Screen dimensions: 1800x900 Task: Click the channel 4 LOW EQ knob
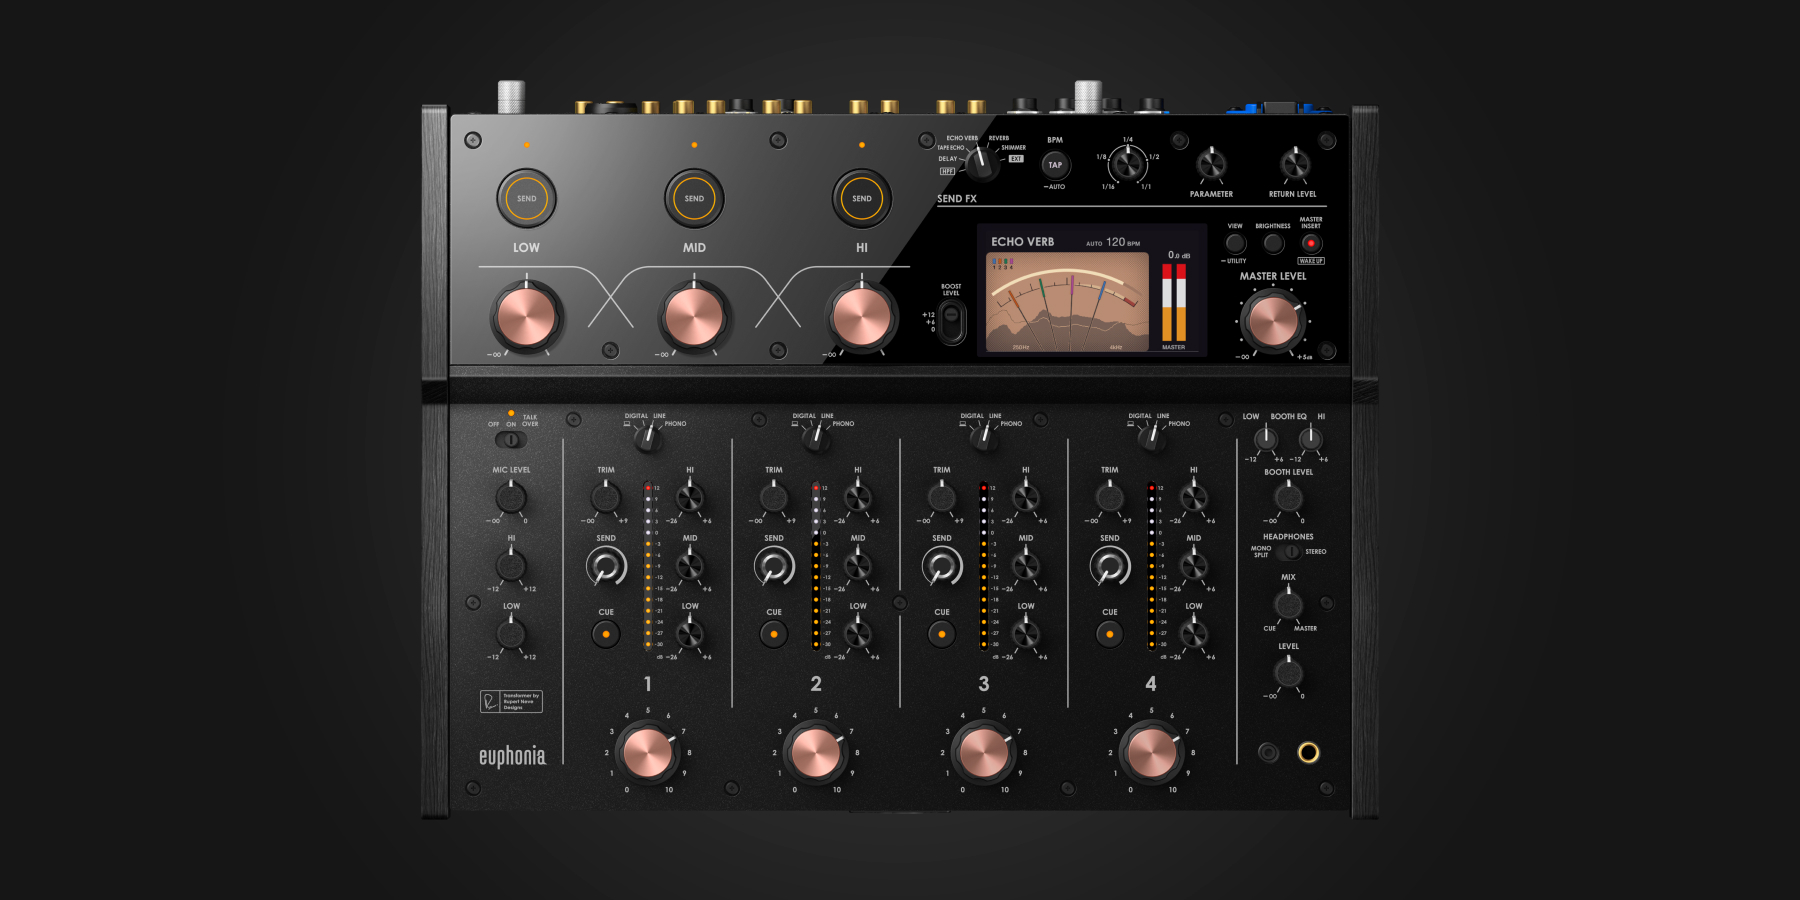point(1194,633)
